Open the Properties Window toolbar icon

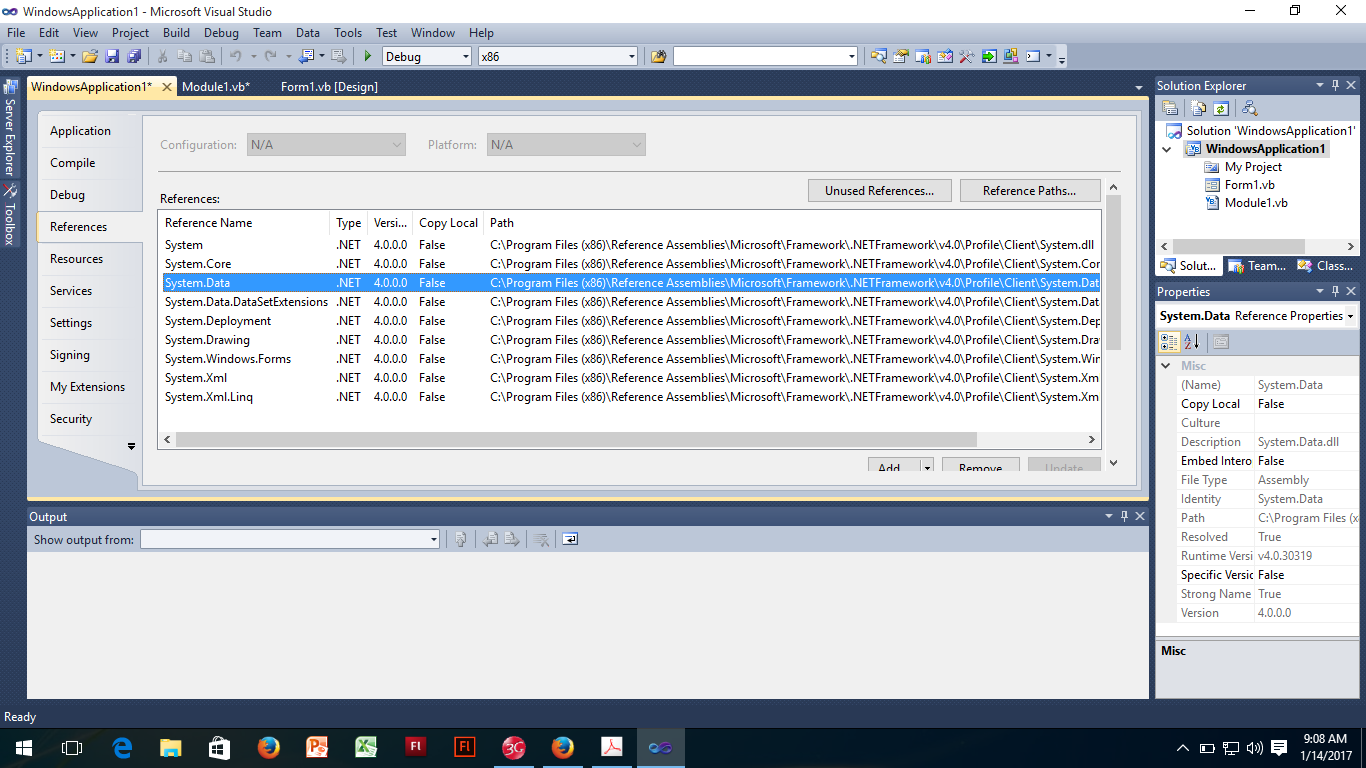pos(901,56)
